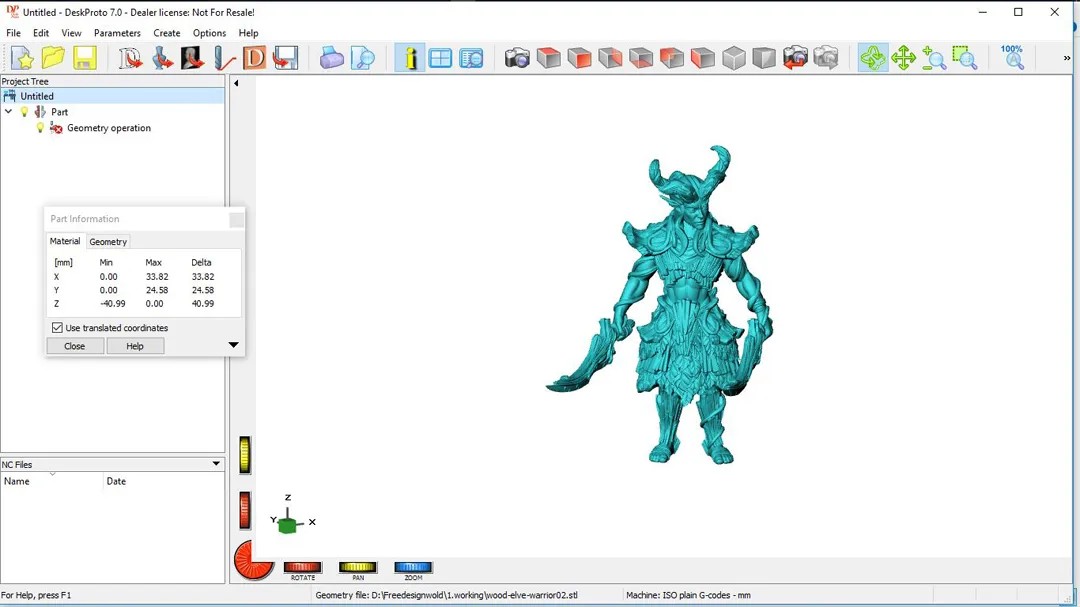Show more toolbar buttons via the » chevron
Screen dimensions: 1080x607
(x=1067, y=58)
